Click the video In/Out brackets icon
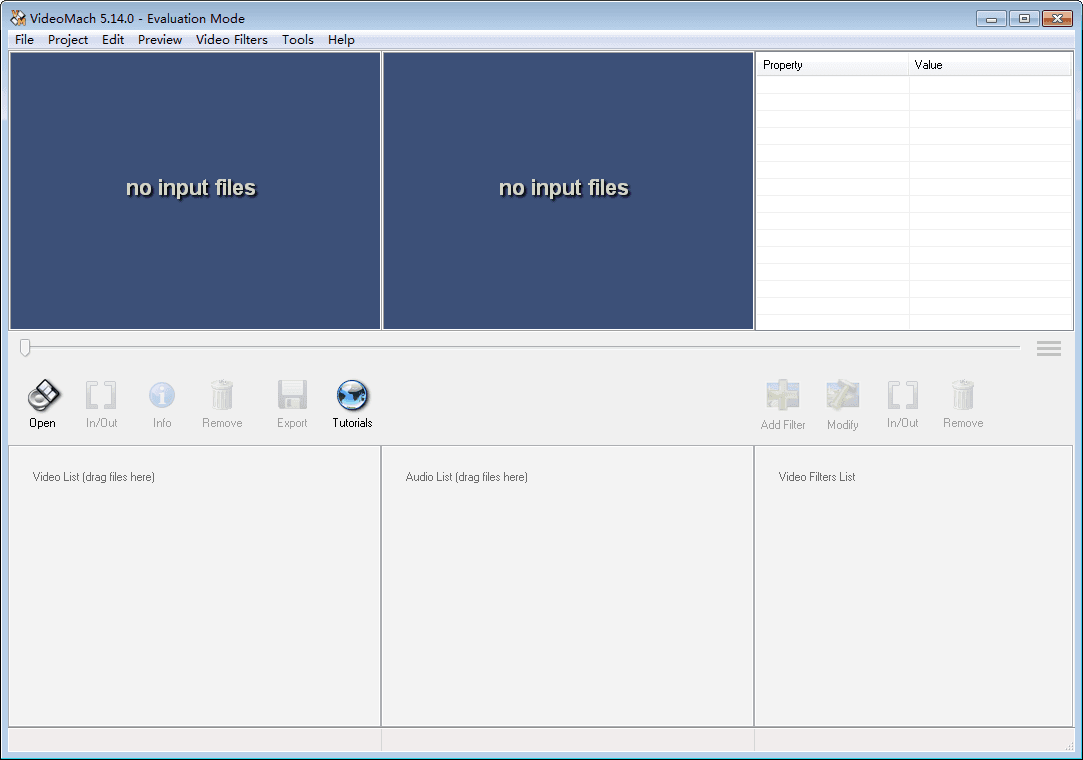1083x760 pixels. click(x=101, y=396)
